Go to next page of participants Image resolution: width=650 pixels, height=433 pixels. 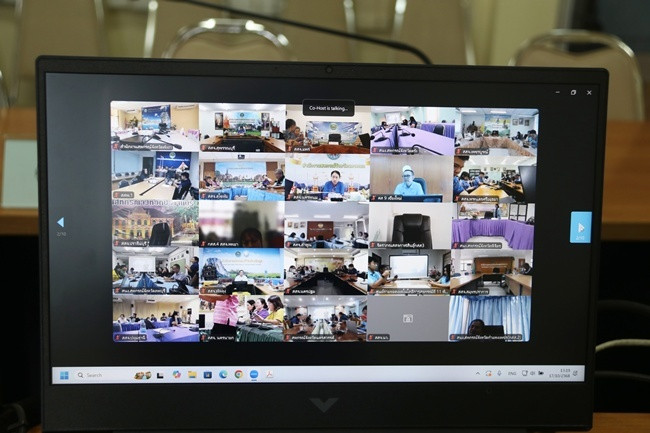click(580, 227)
